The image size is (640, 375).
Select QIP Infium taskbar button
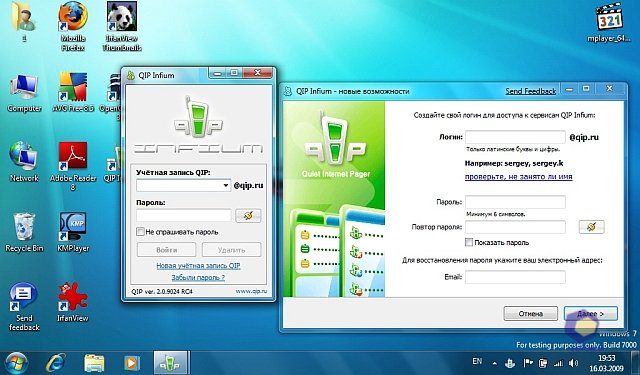click(x=170, y=363)
